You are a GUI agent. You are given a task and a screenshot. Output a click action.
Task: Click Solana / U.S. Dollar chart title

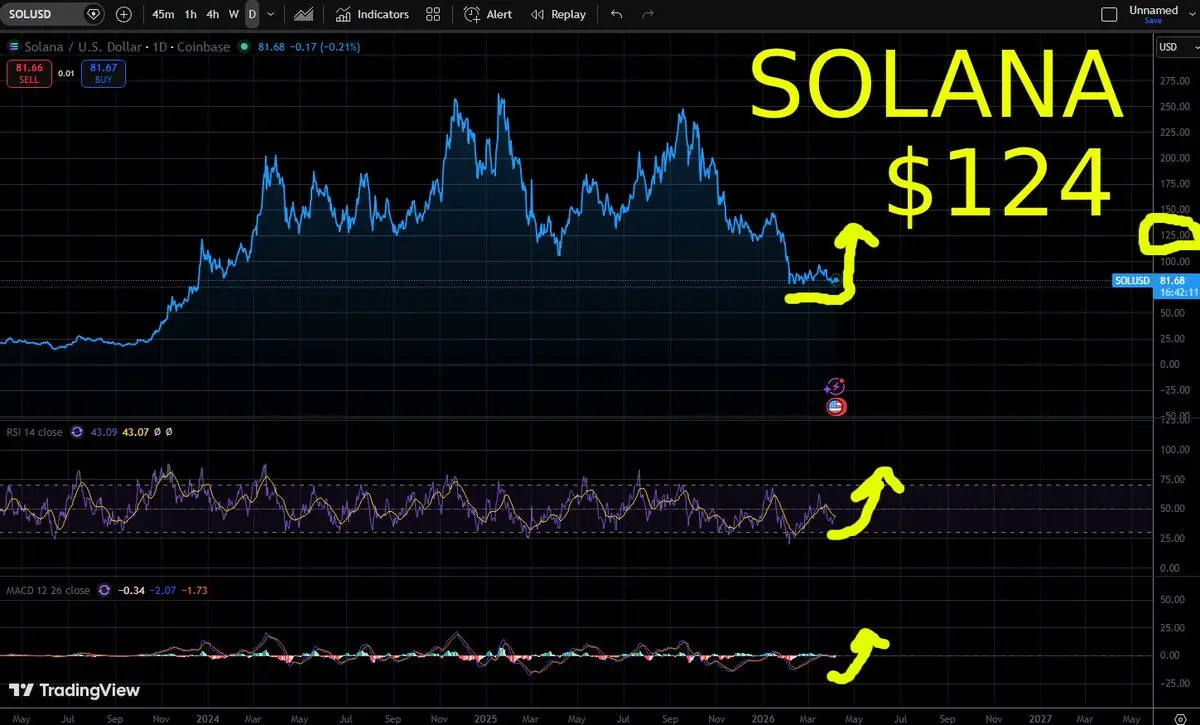coord(127,47)
